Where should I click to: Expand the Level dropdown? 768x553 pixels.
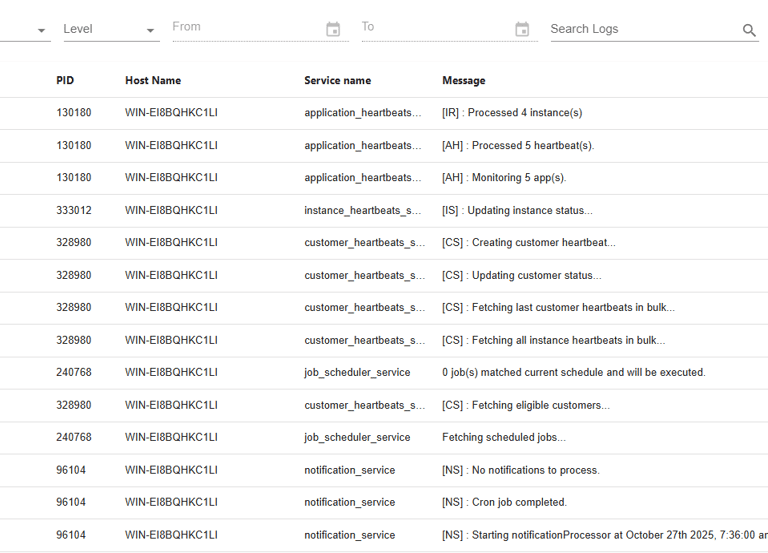(110, 30)
